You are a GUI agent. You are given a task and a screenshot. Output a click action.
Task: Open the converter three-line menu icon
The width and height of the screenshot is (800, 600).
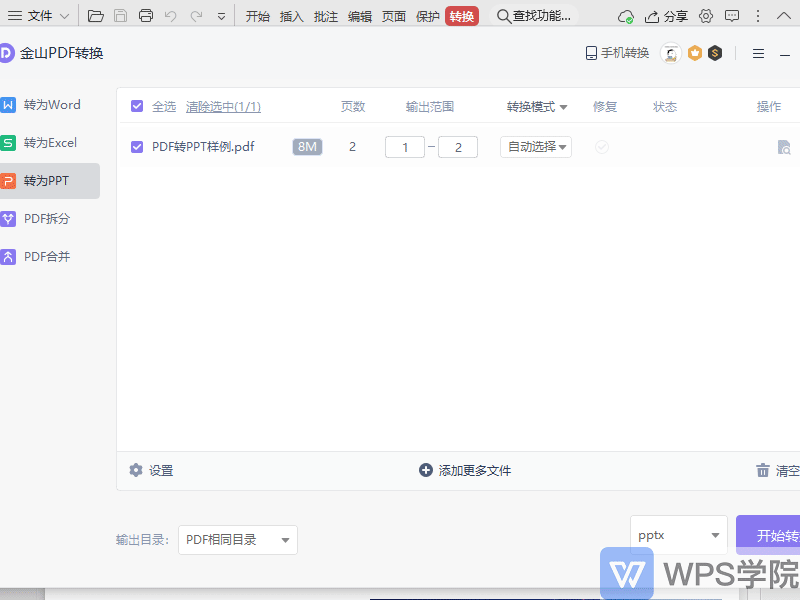point(759,54)
